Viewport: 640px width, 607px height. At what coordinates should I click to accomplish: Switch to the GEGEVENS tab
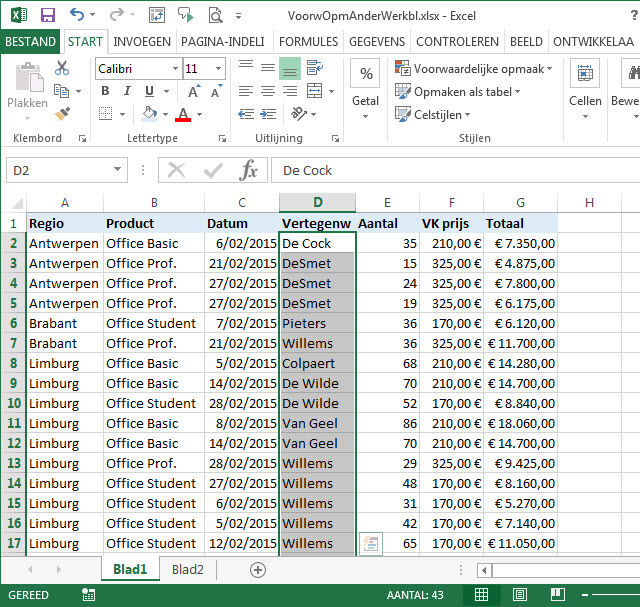(377, 42)
